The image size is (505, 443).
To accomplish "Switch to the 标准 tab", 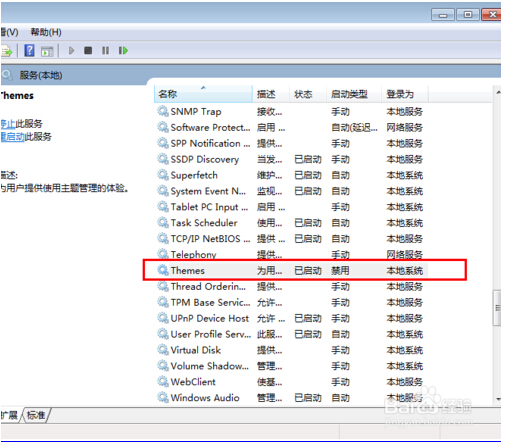I will tap(36, 415).
